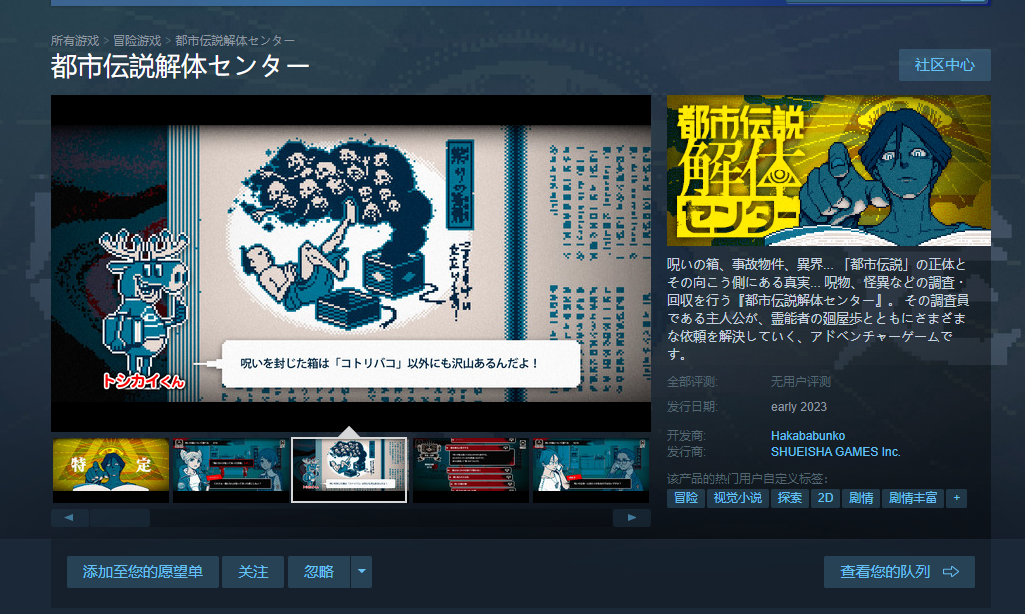Open the dropdown arrow next to 忽略
Screen dimensions: 1025x614
click(x=362, y=572)
